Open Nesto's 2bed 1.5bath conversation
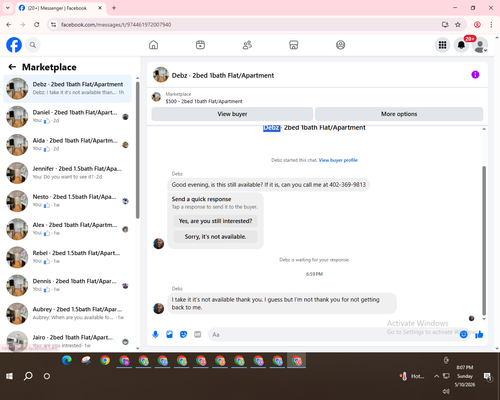500x400 pixels. (67, 201)
